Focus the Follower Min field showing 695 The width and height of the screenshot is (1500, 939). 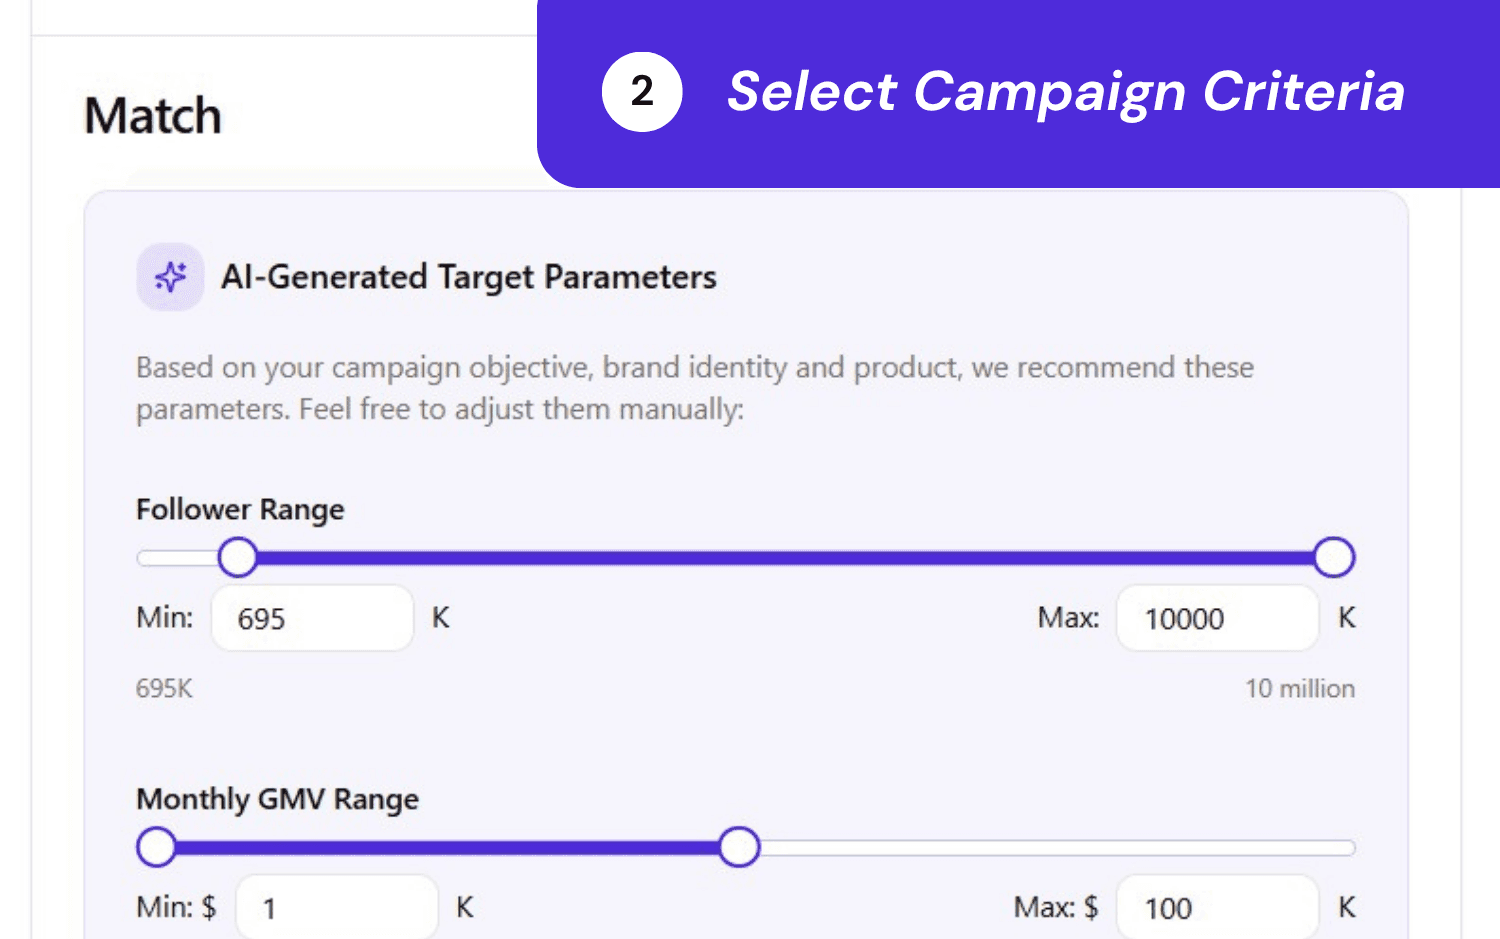(312, 618)
